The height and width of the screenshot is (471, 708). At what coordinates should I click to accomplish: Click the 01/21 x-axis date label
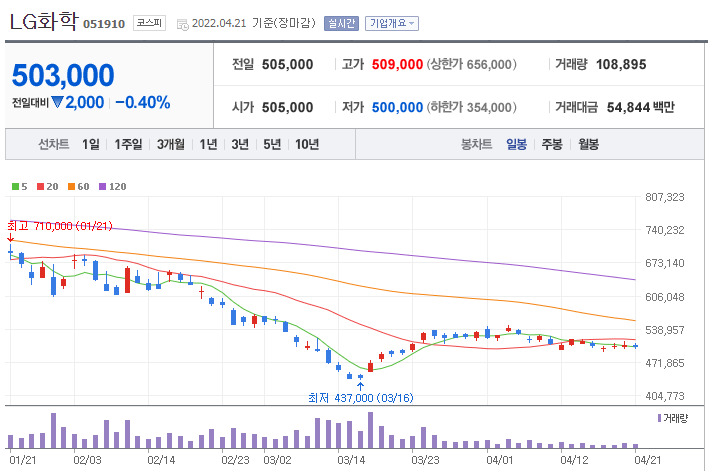coord(23,460)
